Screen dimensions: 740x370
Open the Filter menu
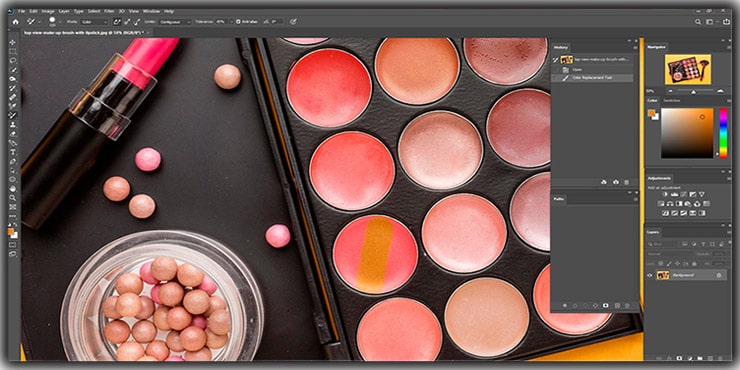coord(109,11)
